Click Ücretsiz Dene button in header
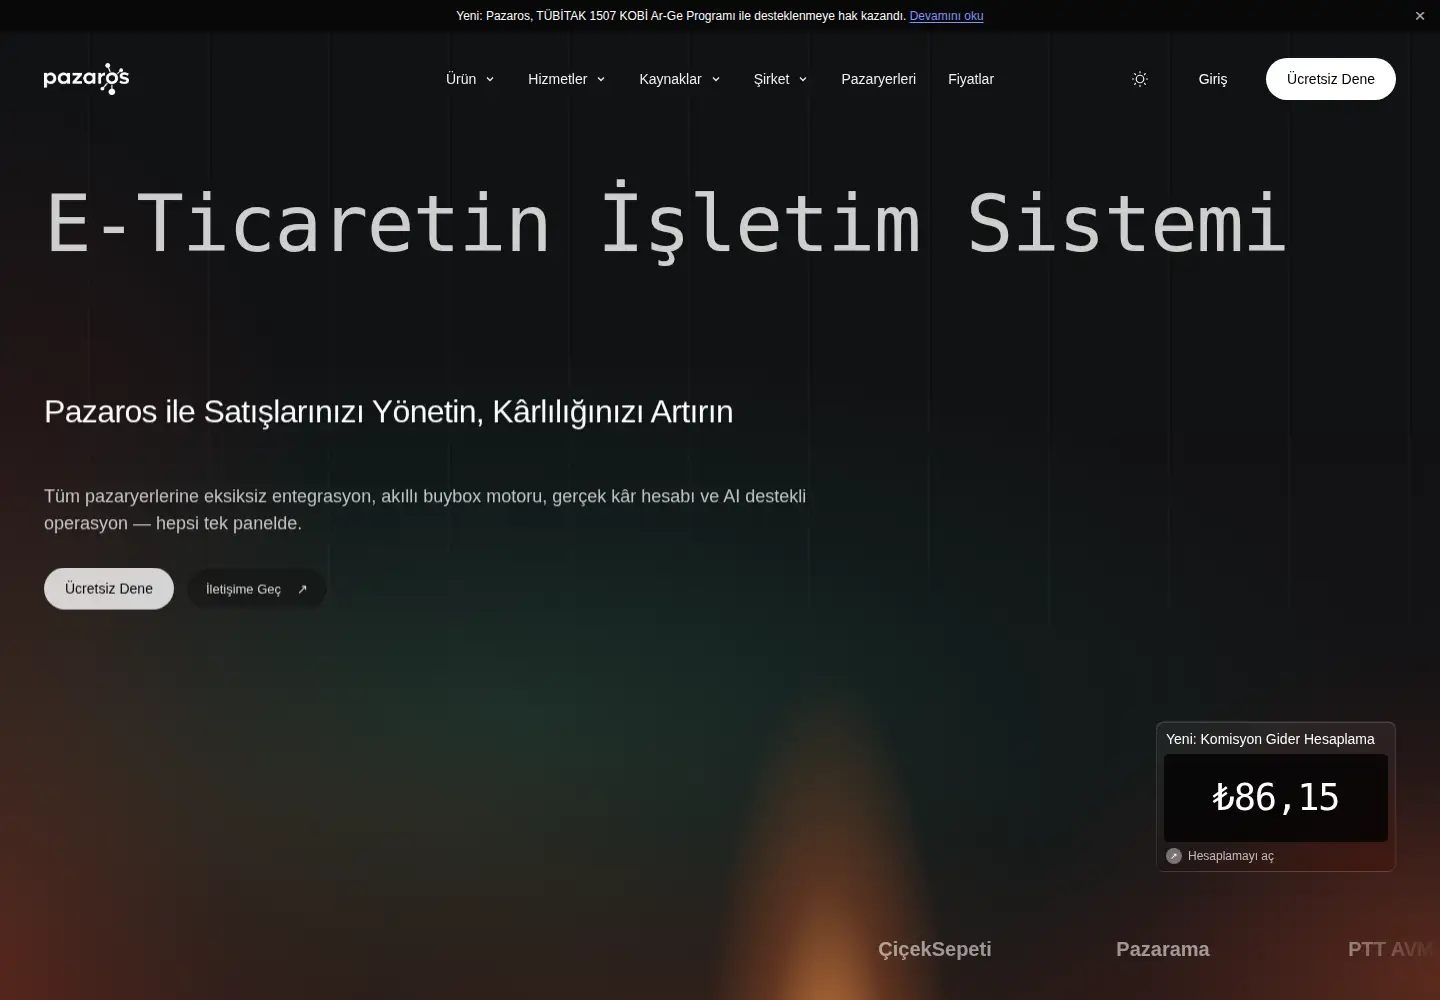Image resolution: width=1440 pixels, height=1000 pixels. pyautogui.click(x=1331, y=79)
